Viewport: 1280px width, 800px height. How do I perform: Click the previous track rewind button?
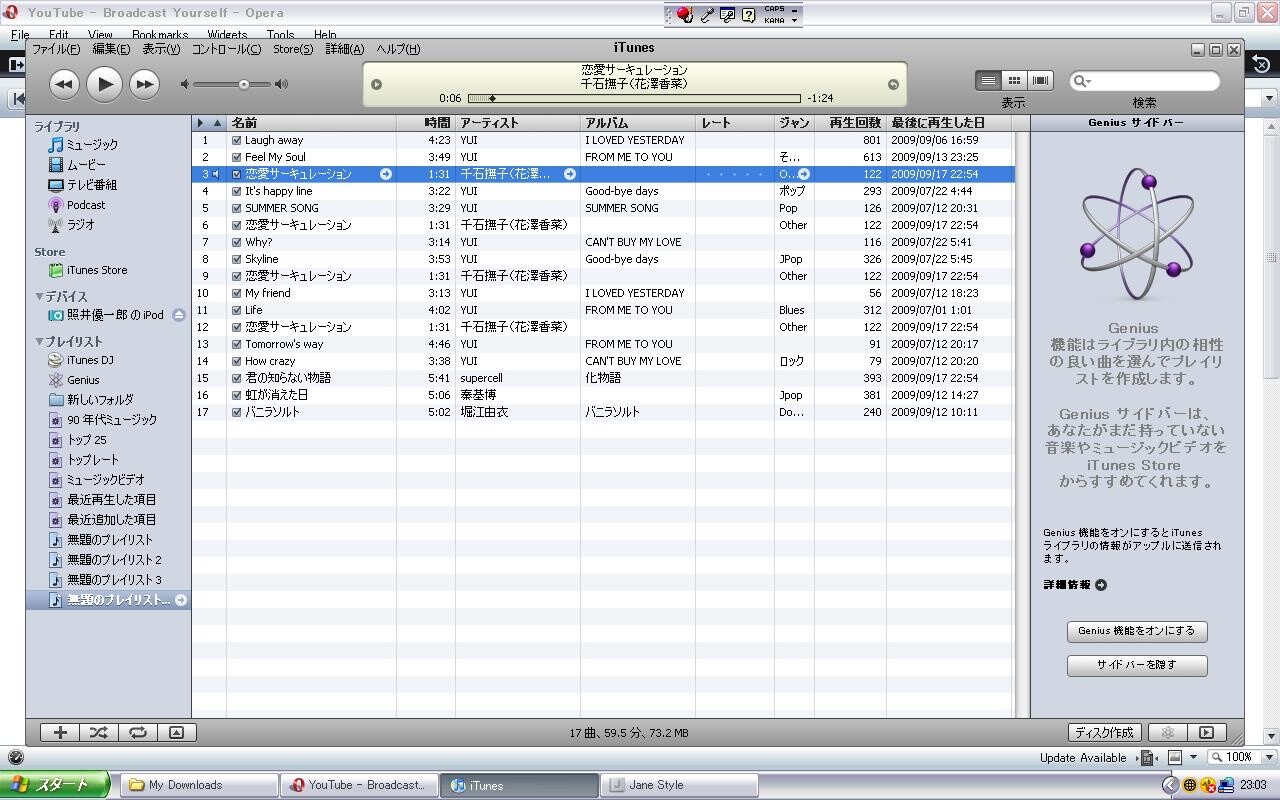pyautogui.click(x=64, y=84)
